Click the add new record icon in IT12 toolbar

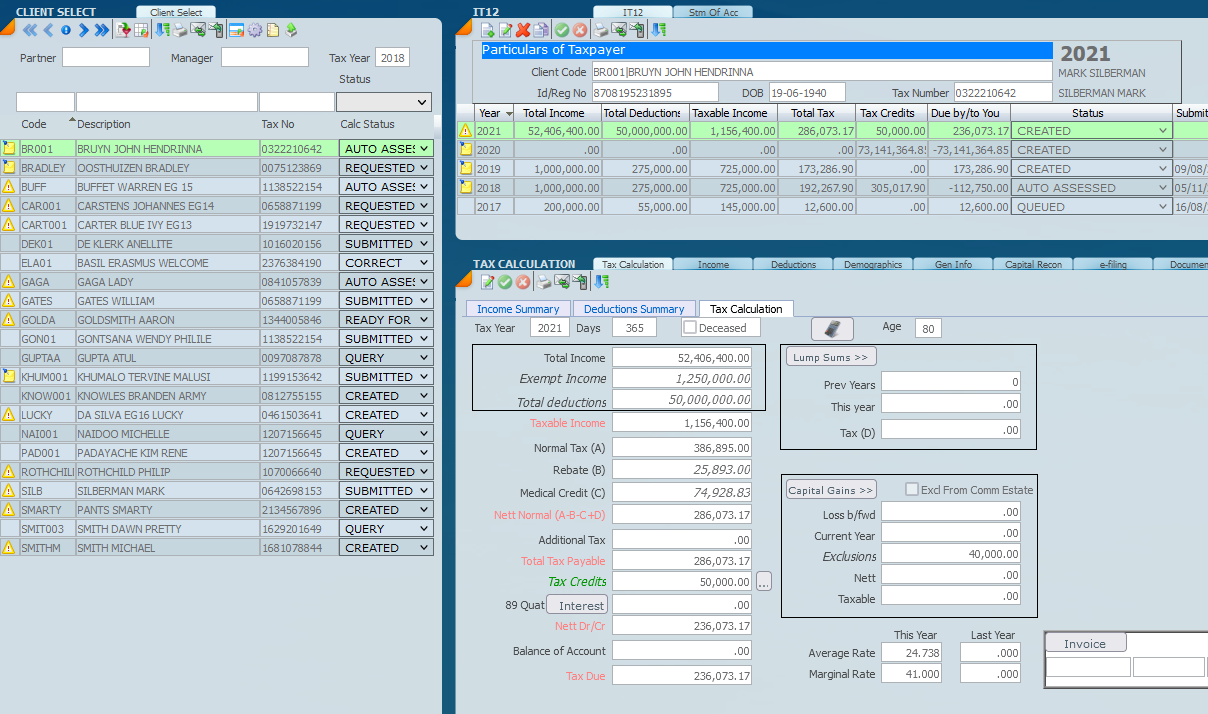(x=488, y=30)
